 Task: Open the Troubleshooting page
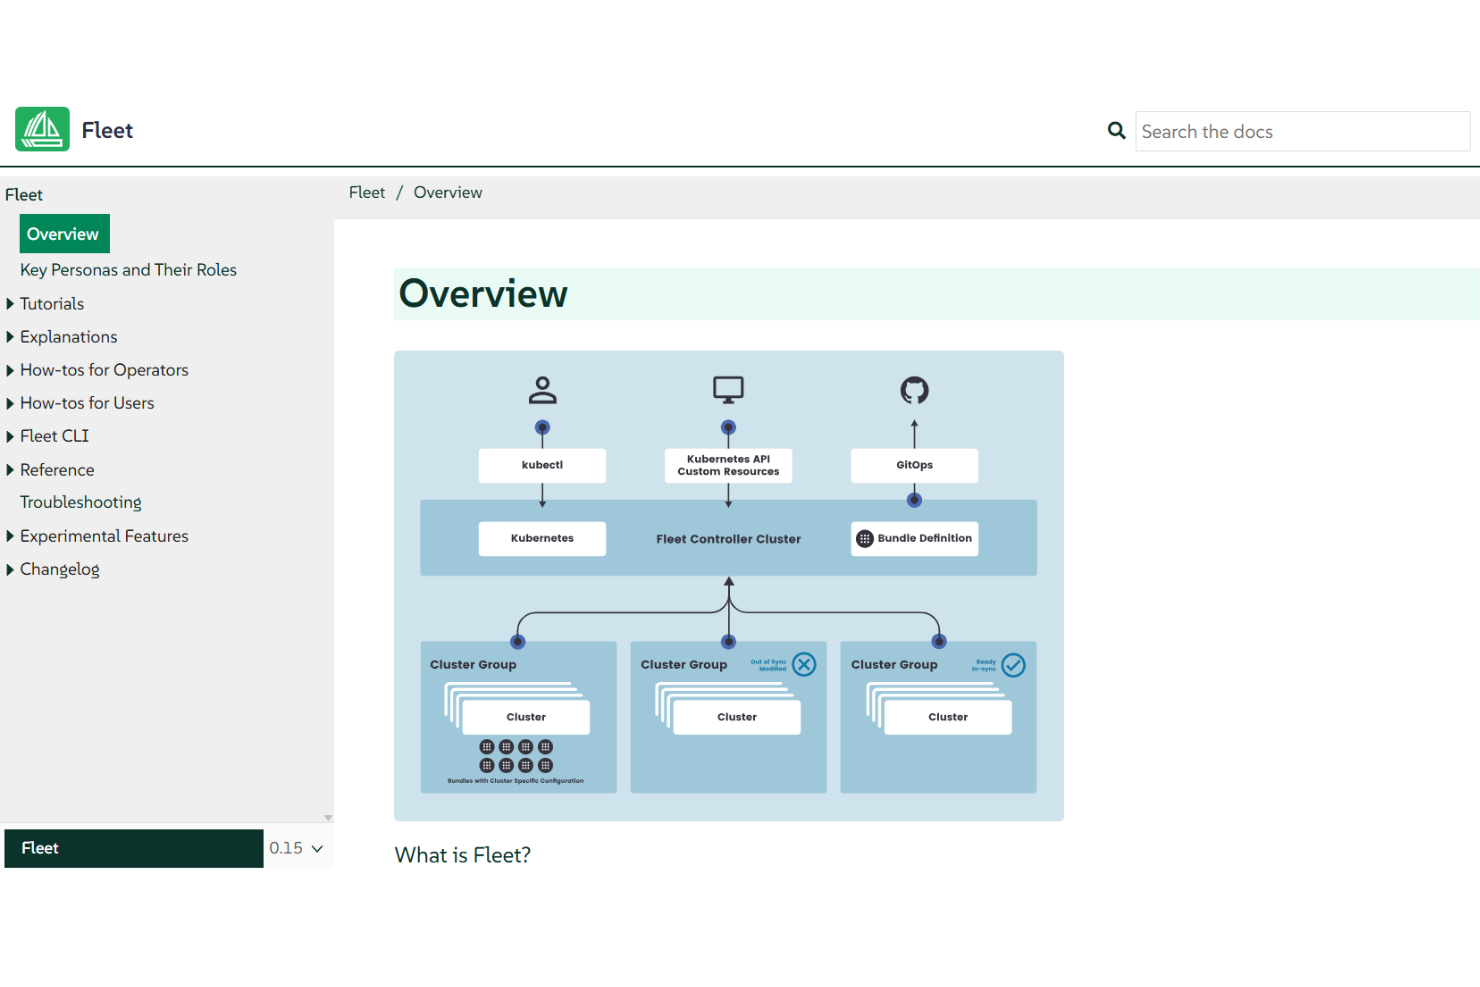pos(81,502)
